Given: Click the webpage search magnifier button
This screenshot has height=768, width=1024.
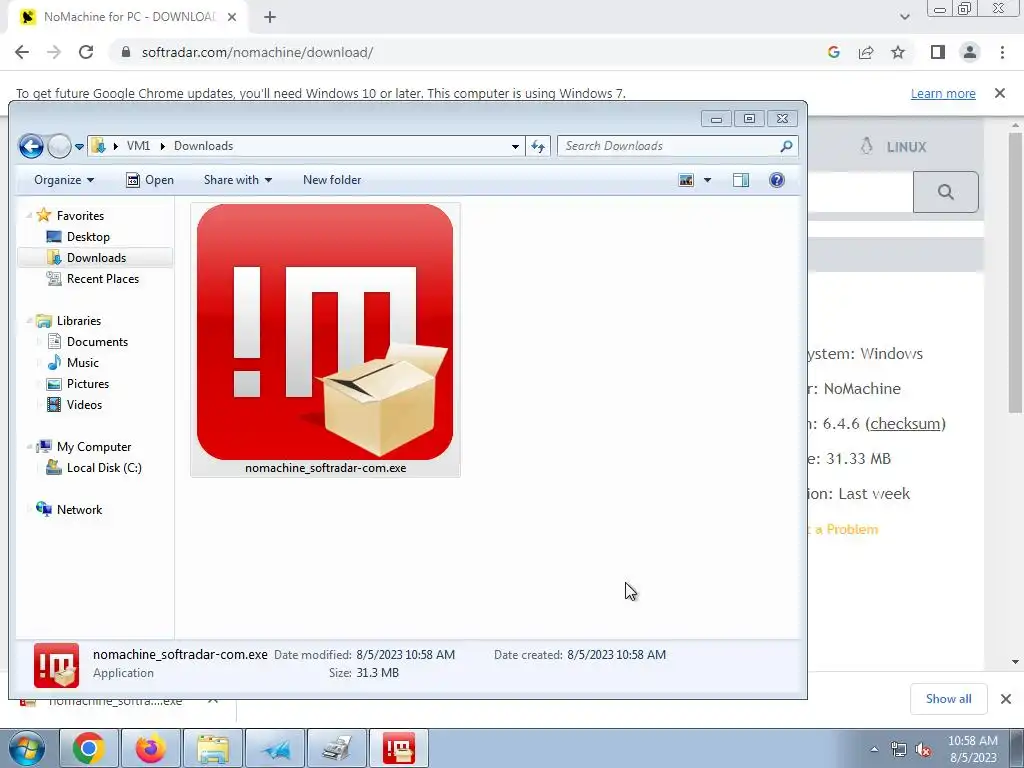Looking at the screenshot, I should click(x=946, y=192).
